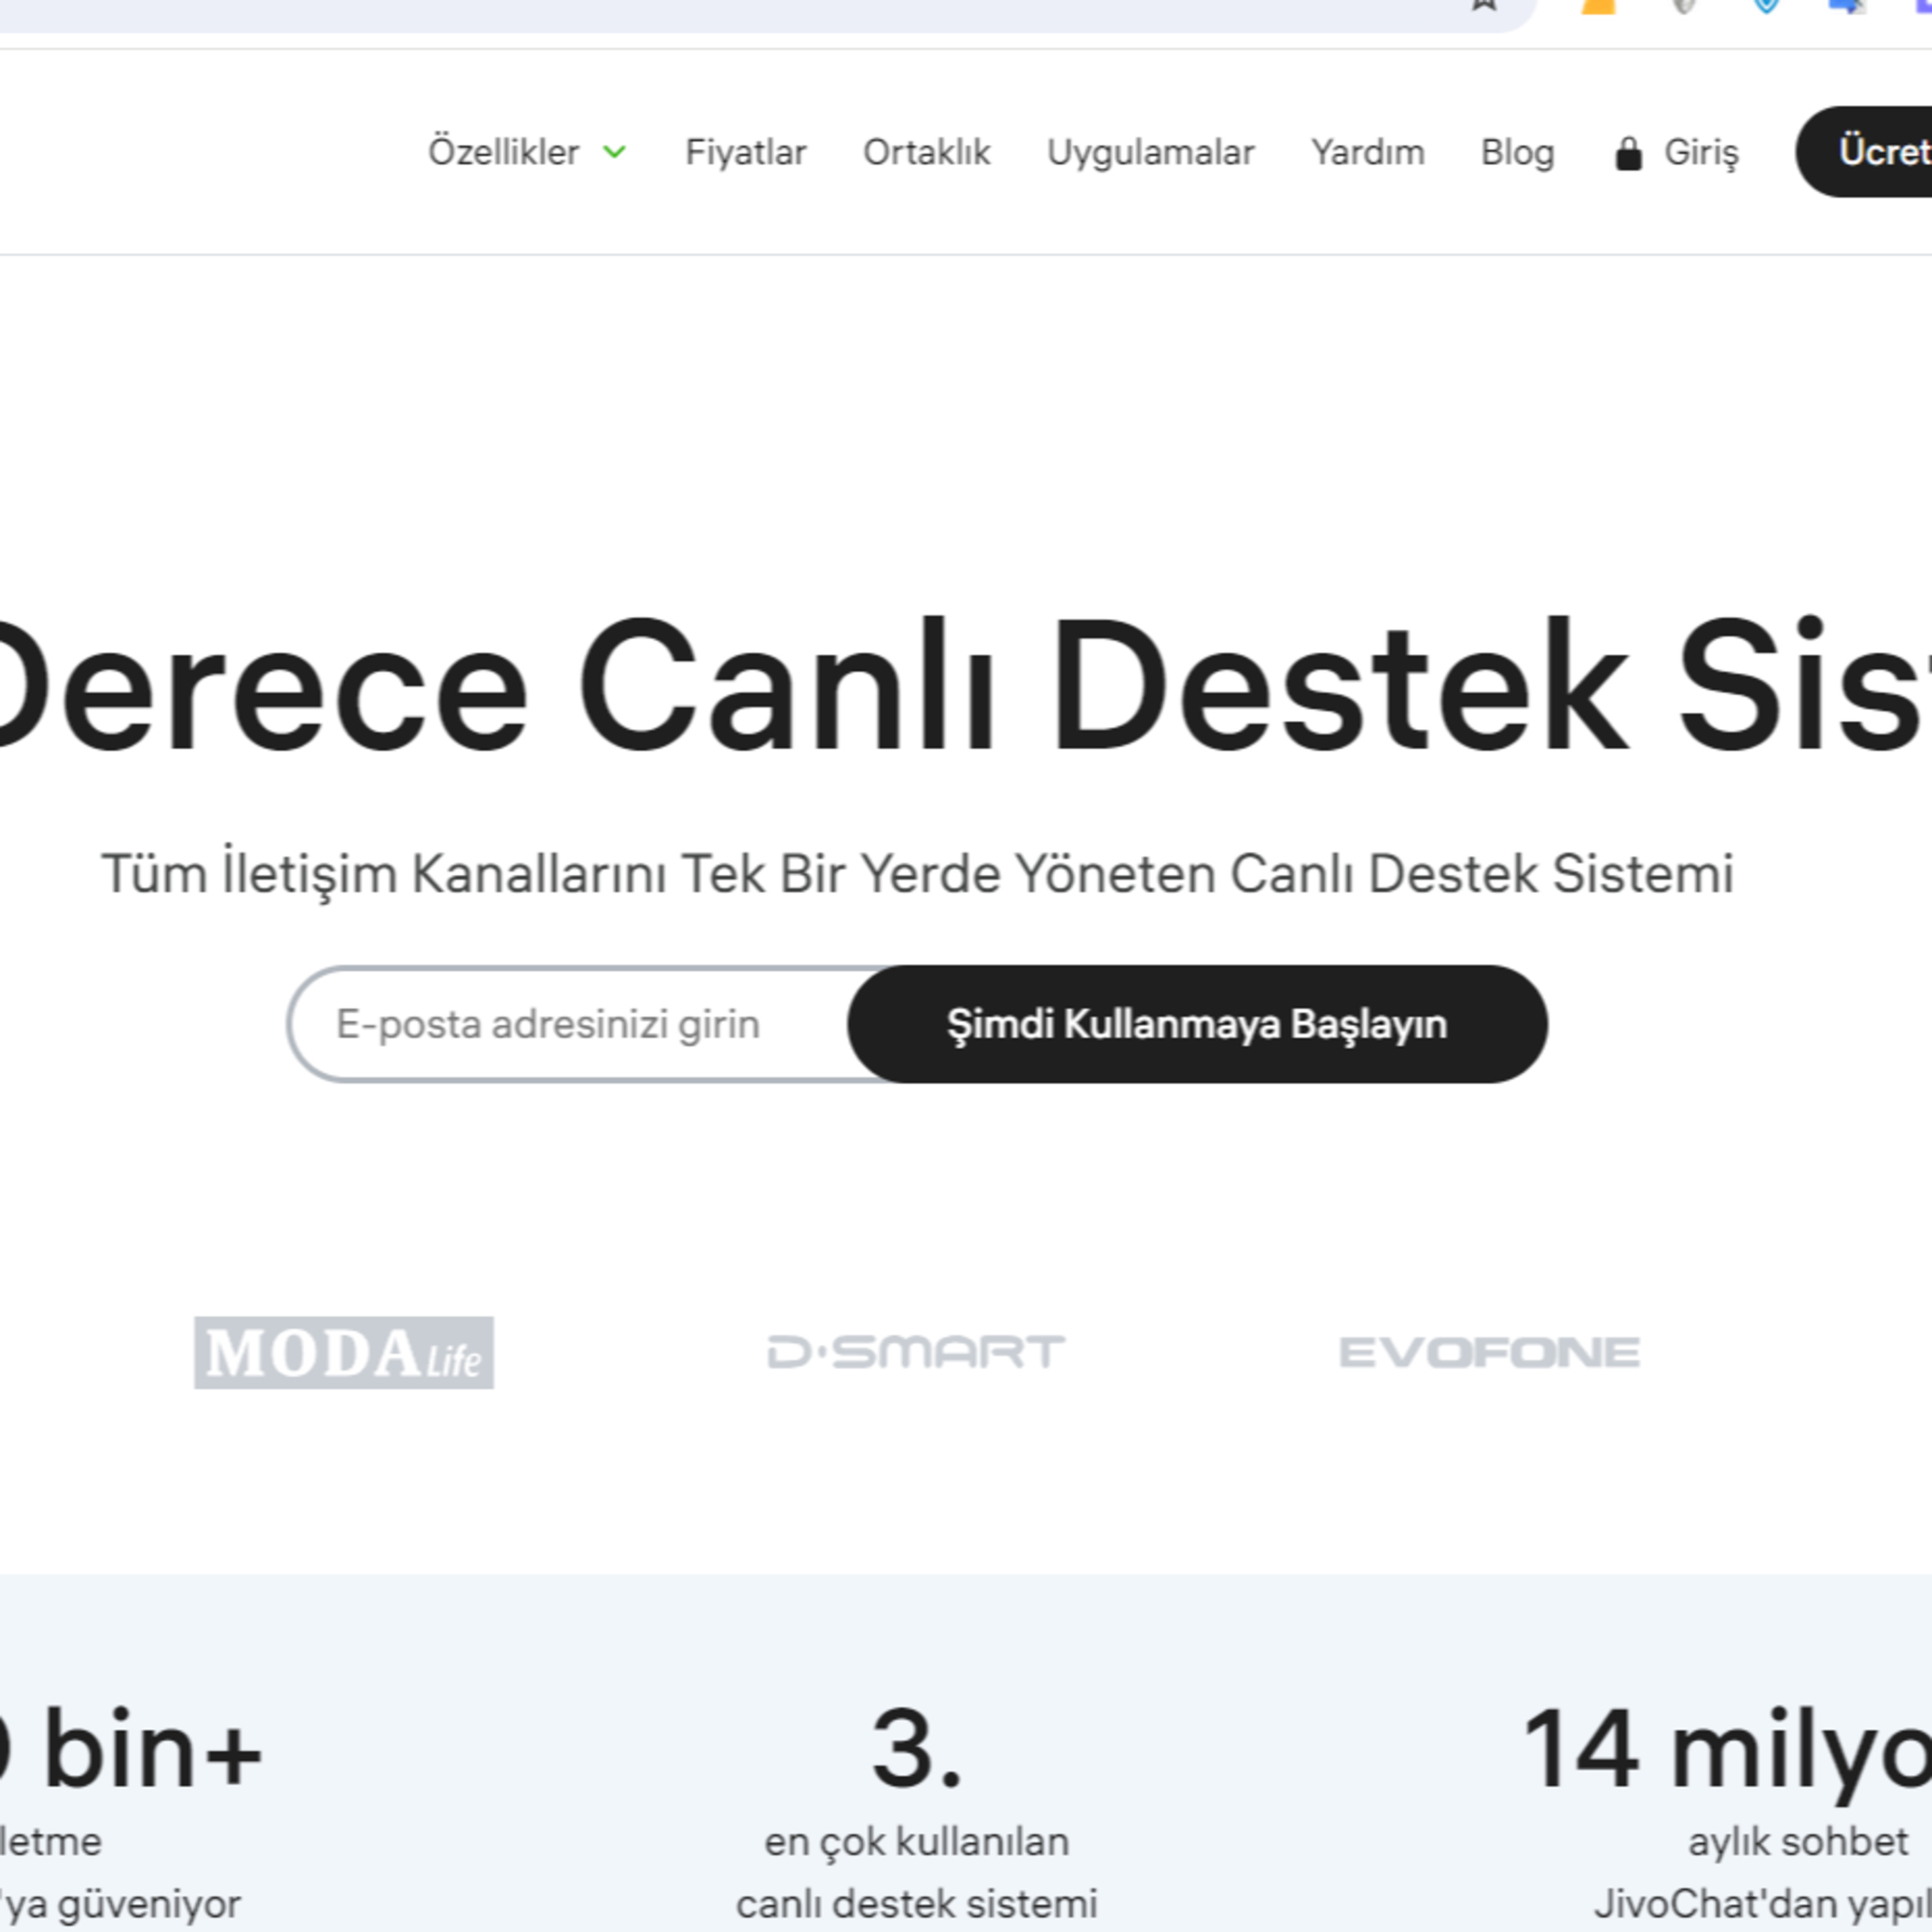Open the Özellikler menu item
The width and height of the screenshot is (1932, 1932).
(504, 152)
